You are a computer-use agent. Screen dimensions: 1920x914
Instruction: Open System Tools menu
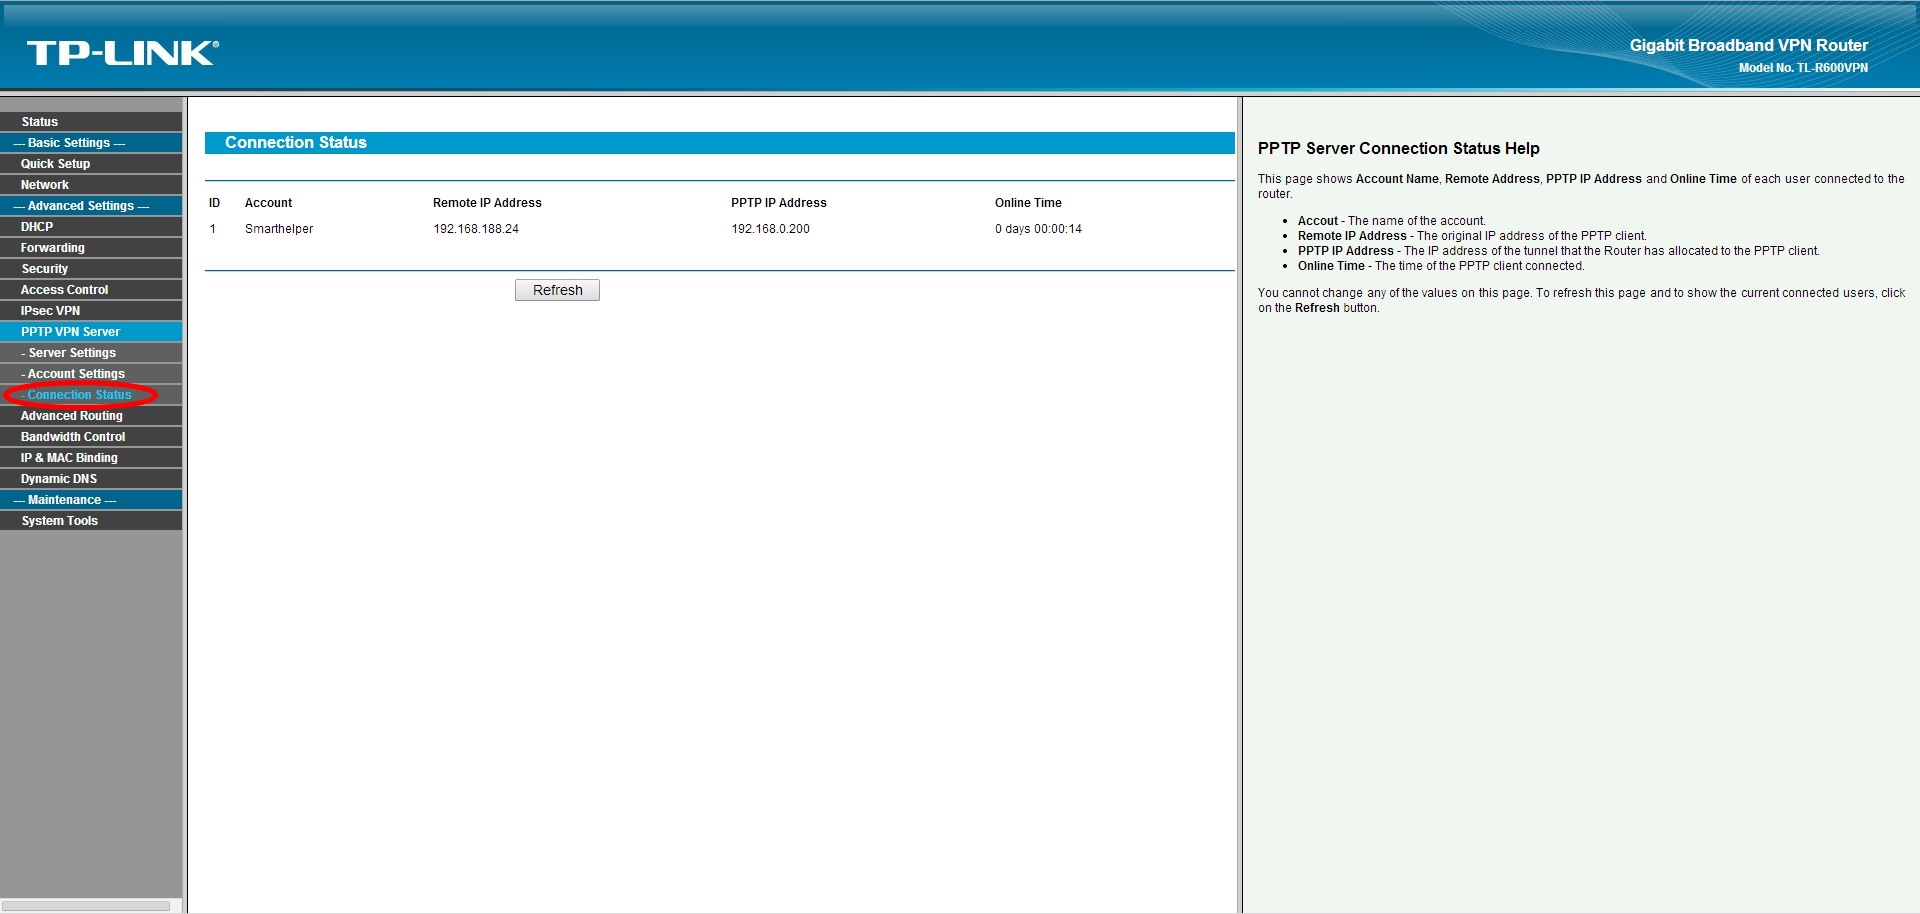(x=91, y=521)
